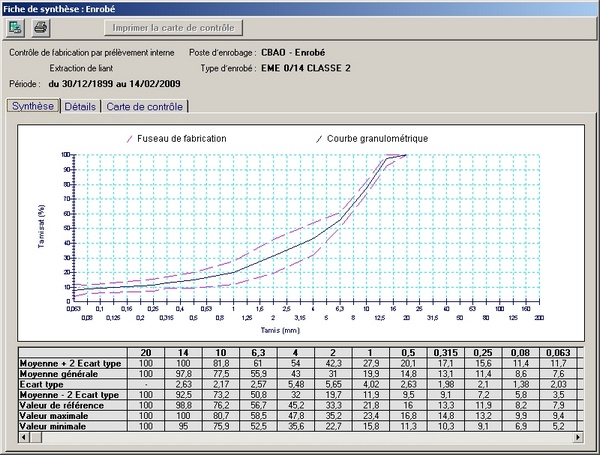The image size is (600, 455).
Task: Open the Détails tab
Action: tap(81, 106)
